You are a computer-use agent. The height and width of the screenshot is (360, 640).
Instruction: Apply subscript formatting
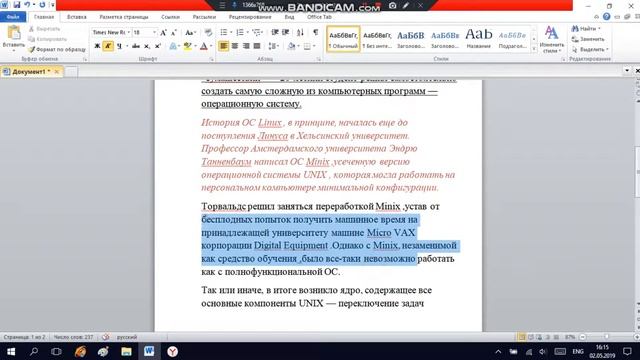click(147, 46)
